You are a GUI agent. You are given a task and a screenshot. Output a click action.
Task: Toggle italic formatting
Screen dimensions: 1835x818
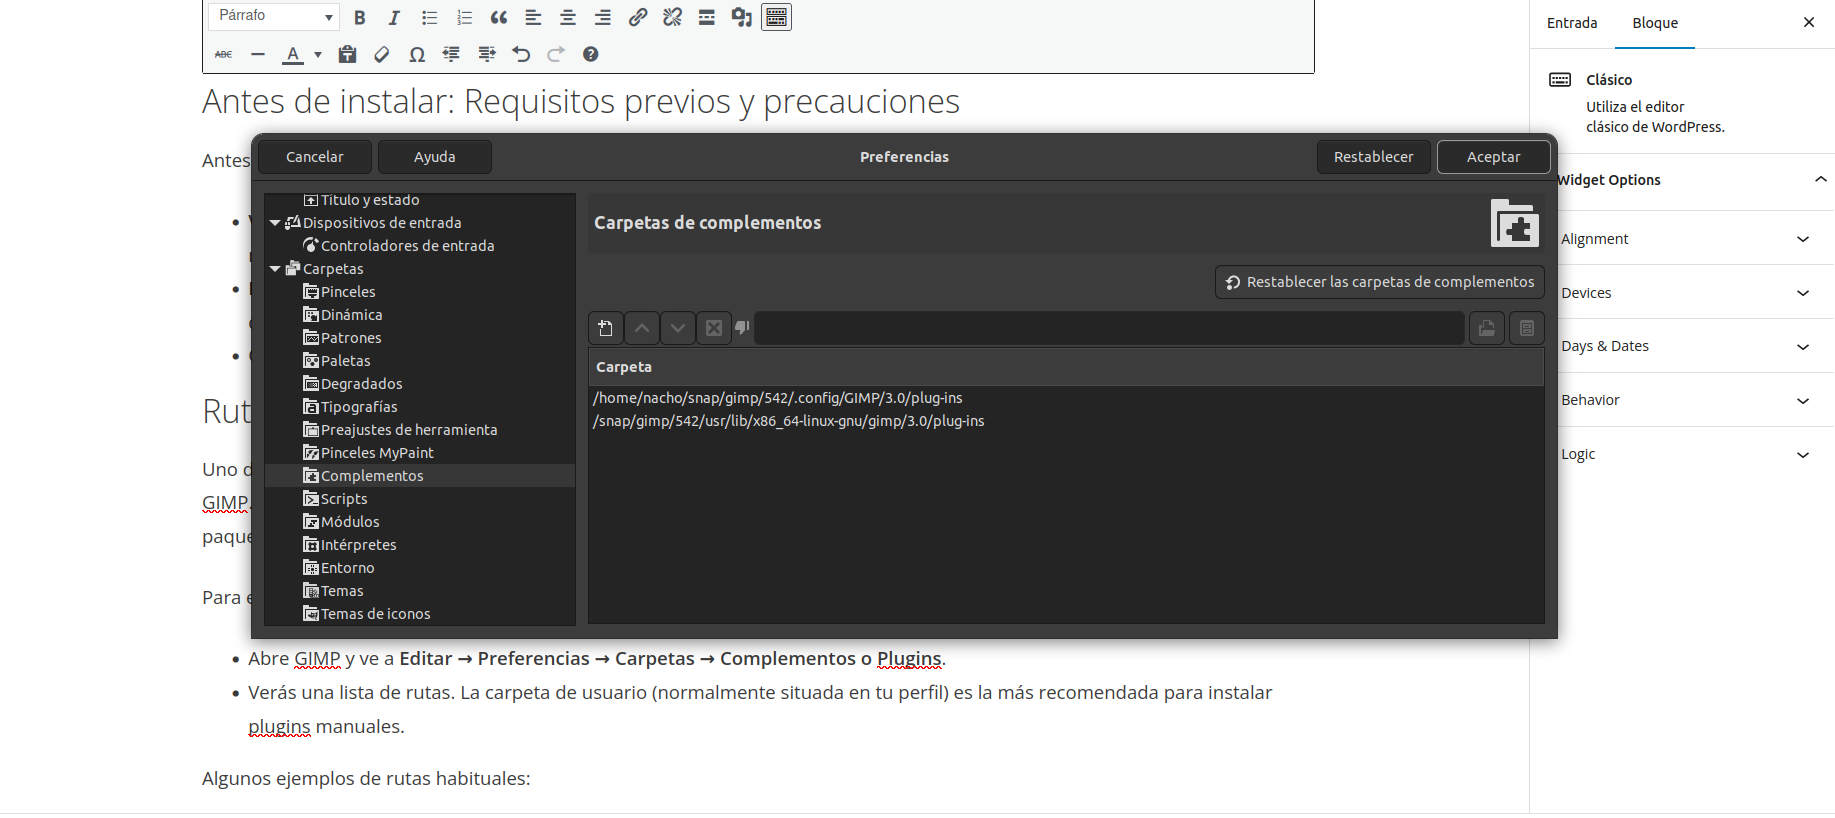point(394,17)
